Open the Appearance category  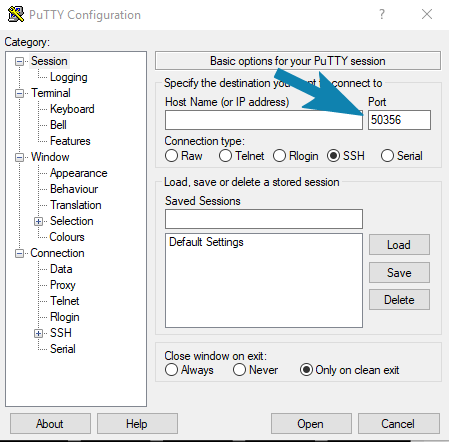point(79,173)
